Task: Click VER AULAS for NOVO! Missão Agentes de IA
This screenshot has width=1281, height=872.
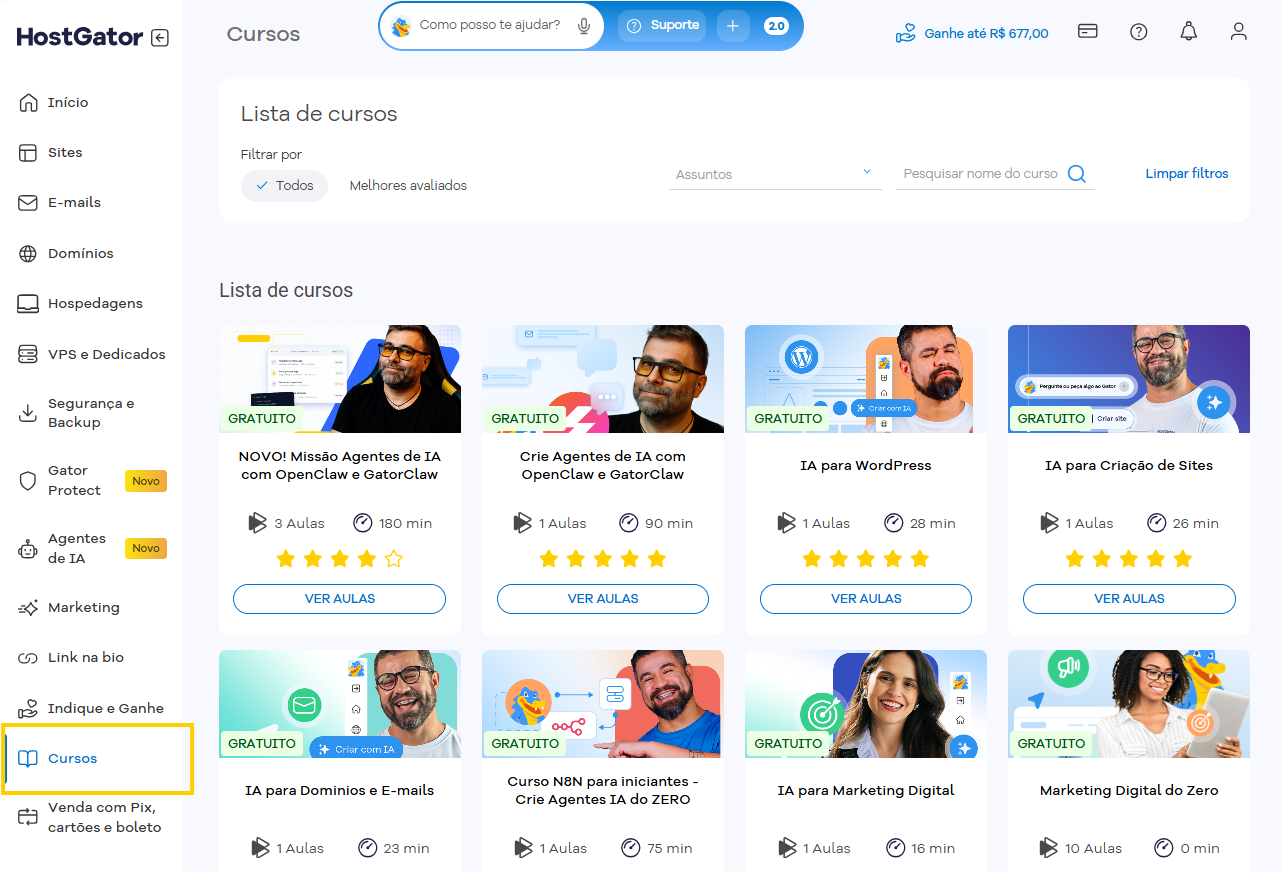Action: point(339,598)
